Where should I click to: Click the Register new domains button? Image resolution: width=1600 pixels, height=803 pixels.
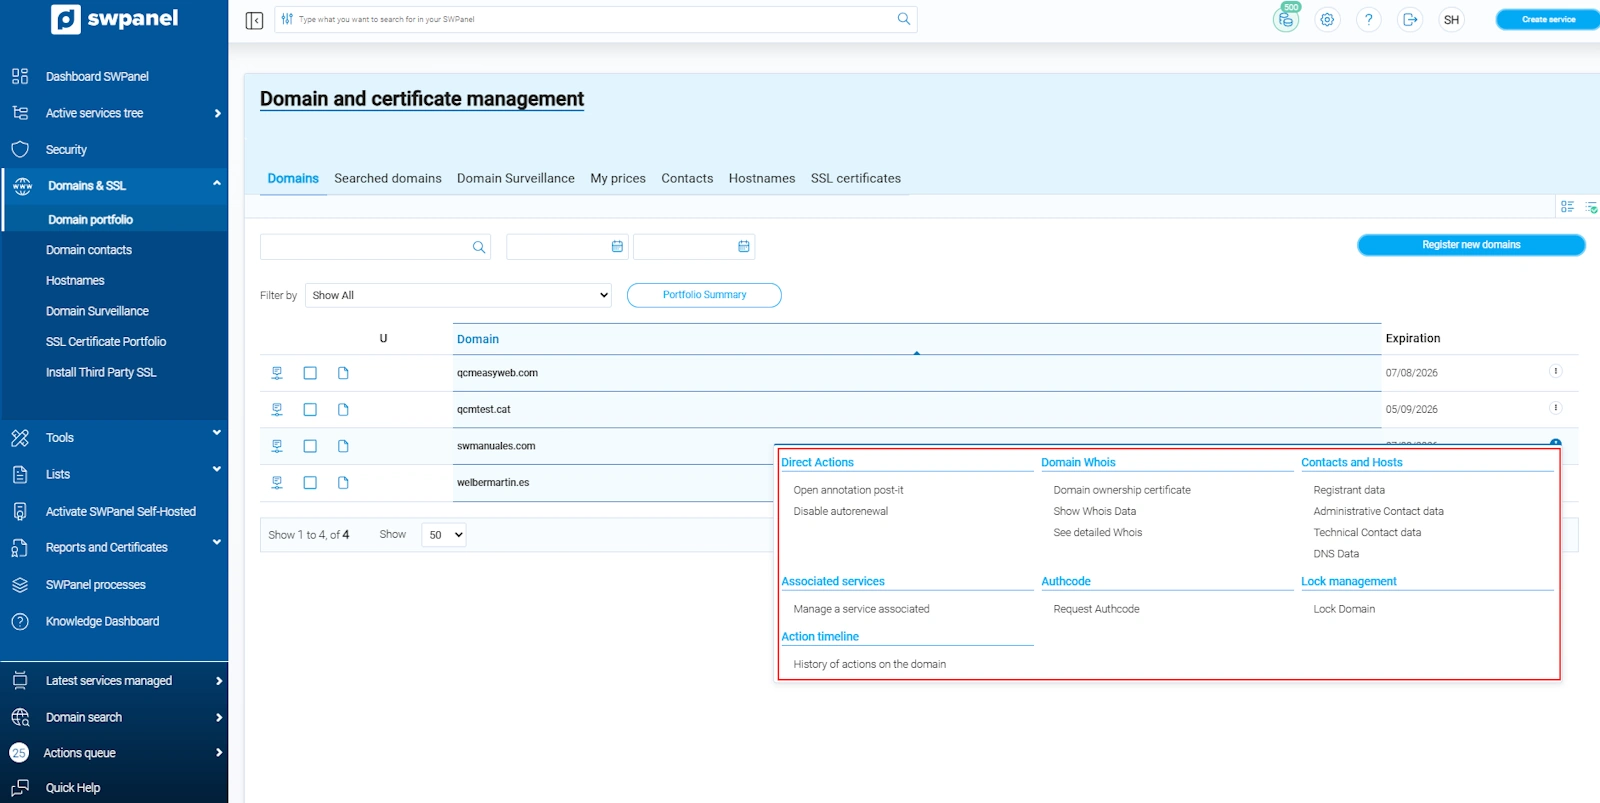1470,245
